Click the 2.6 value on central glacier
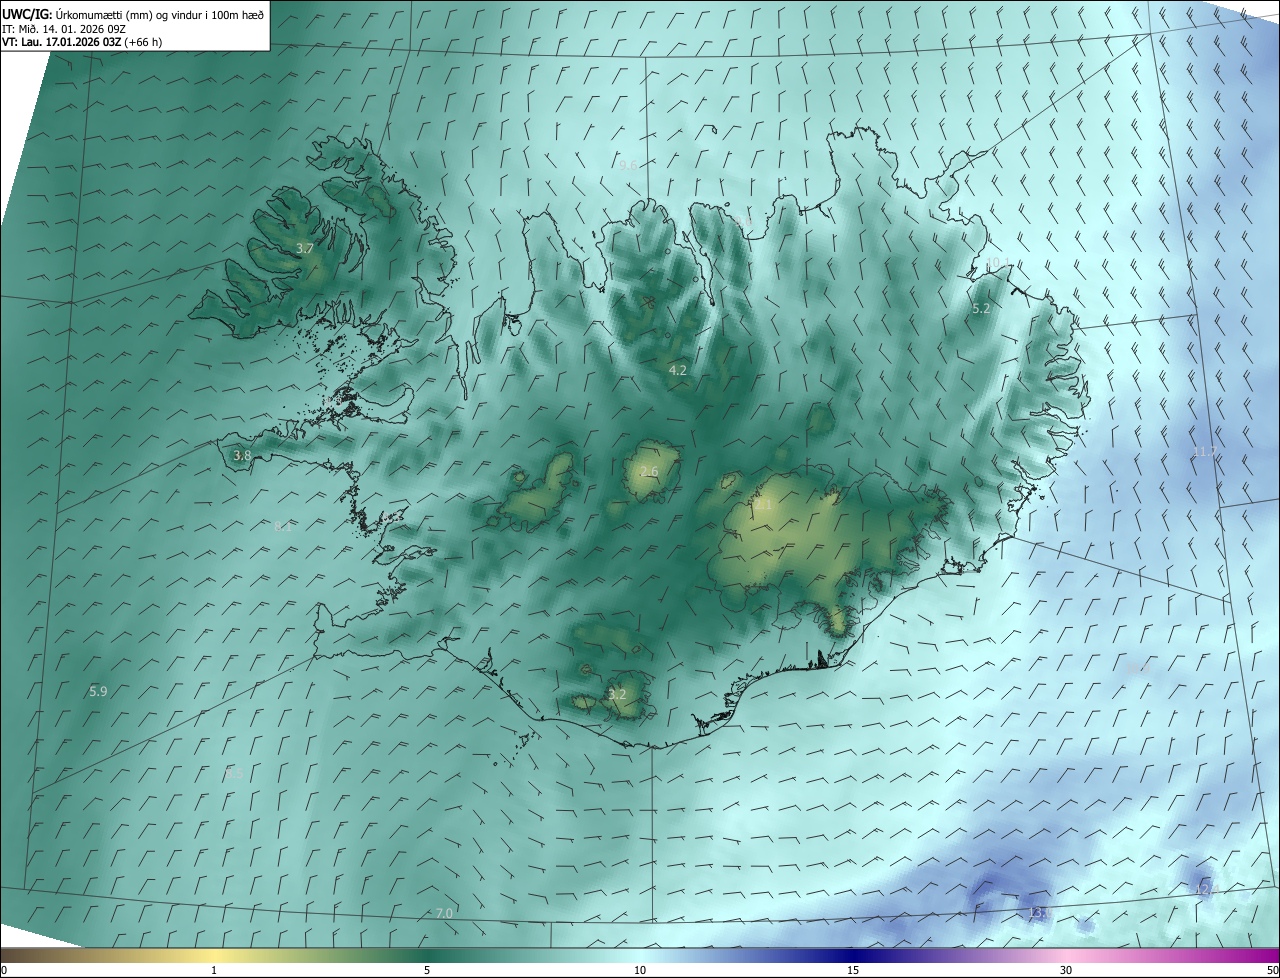The height and width of the screenshot is (978, 1280). 649,472
